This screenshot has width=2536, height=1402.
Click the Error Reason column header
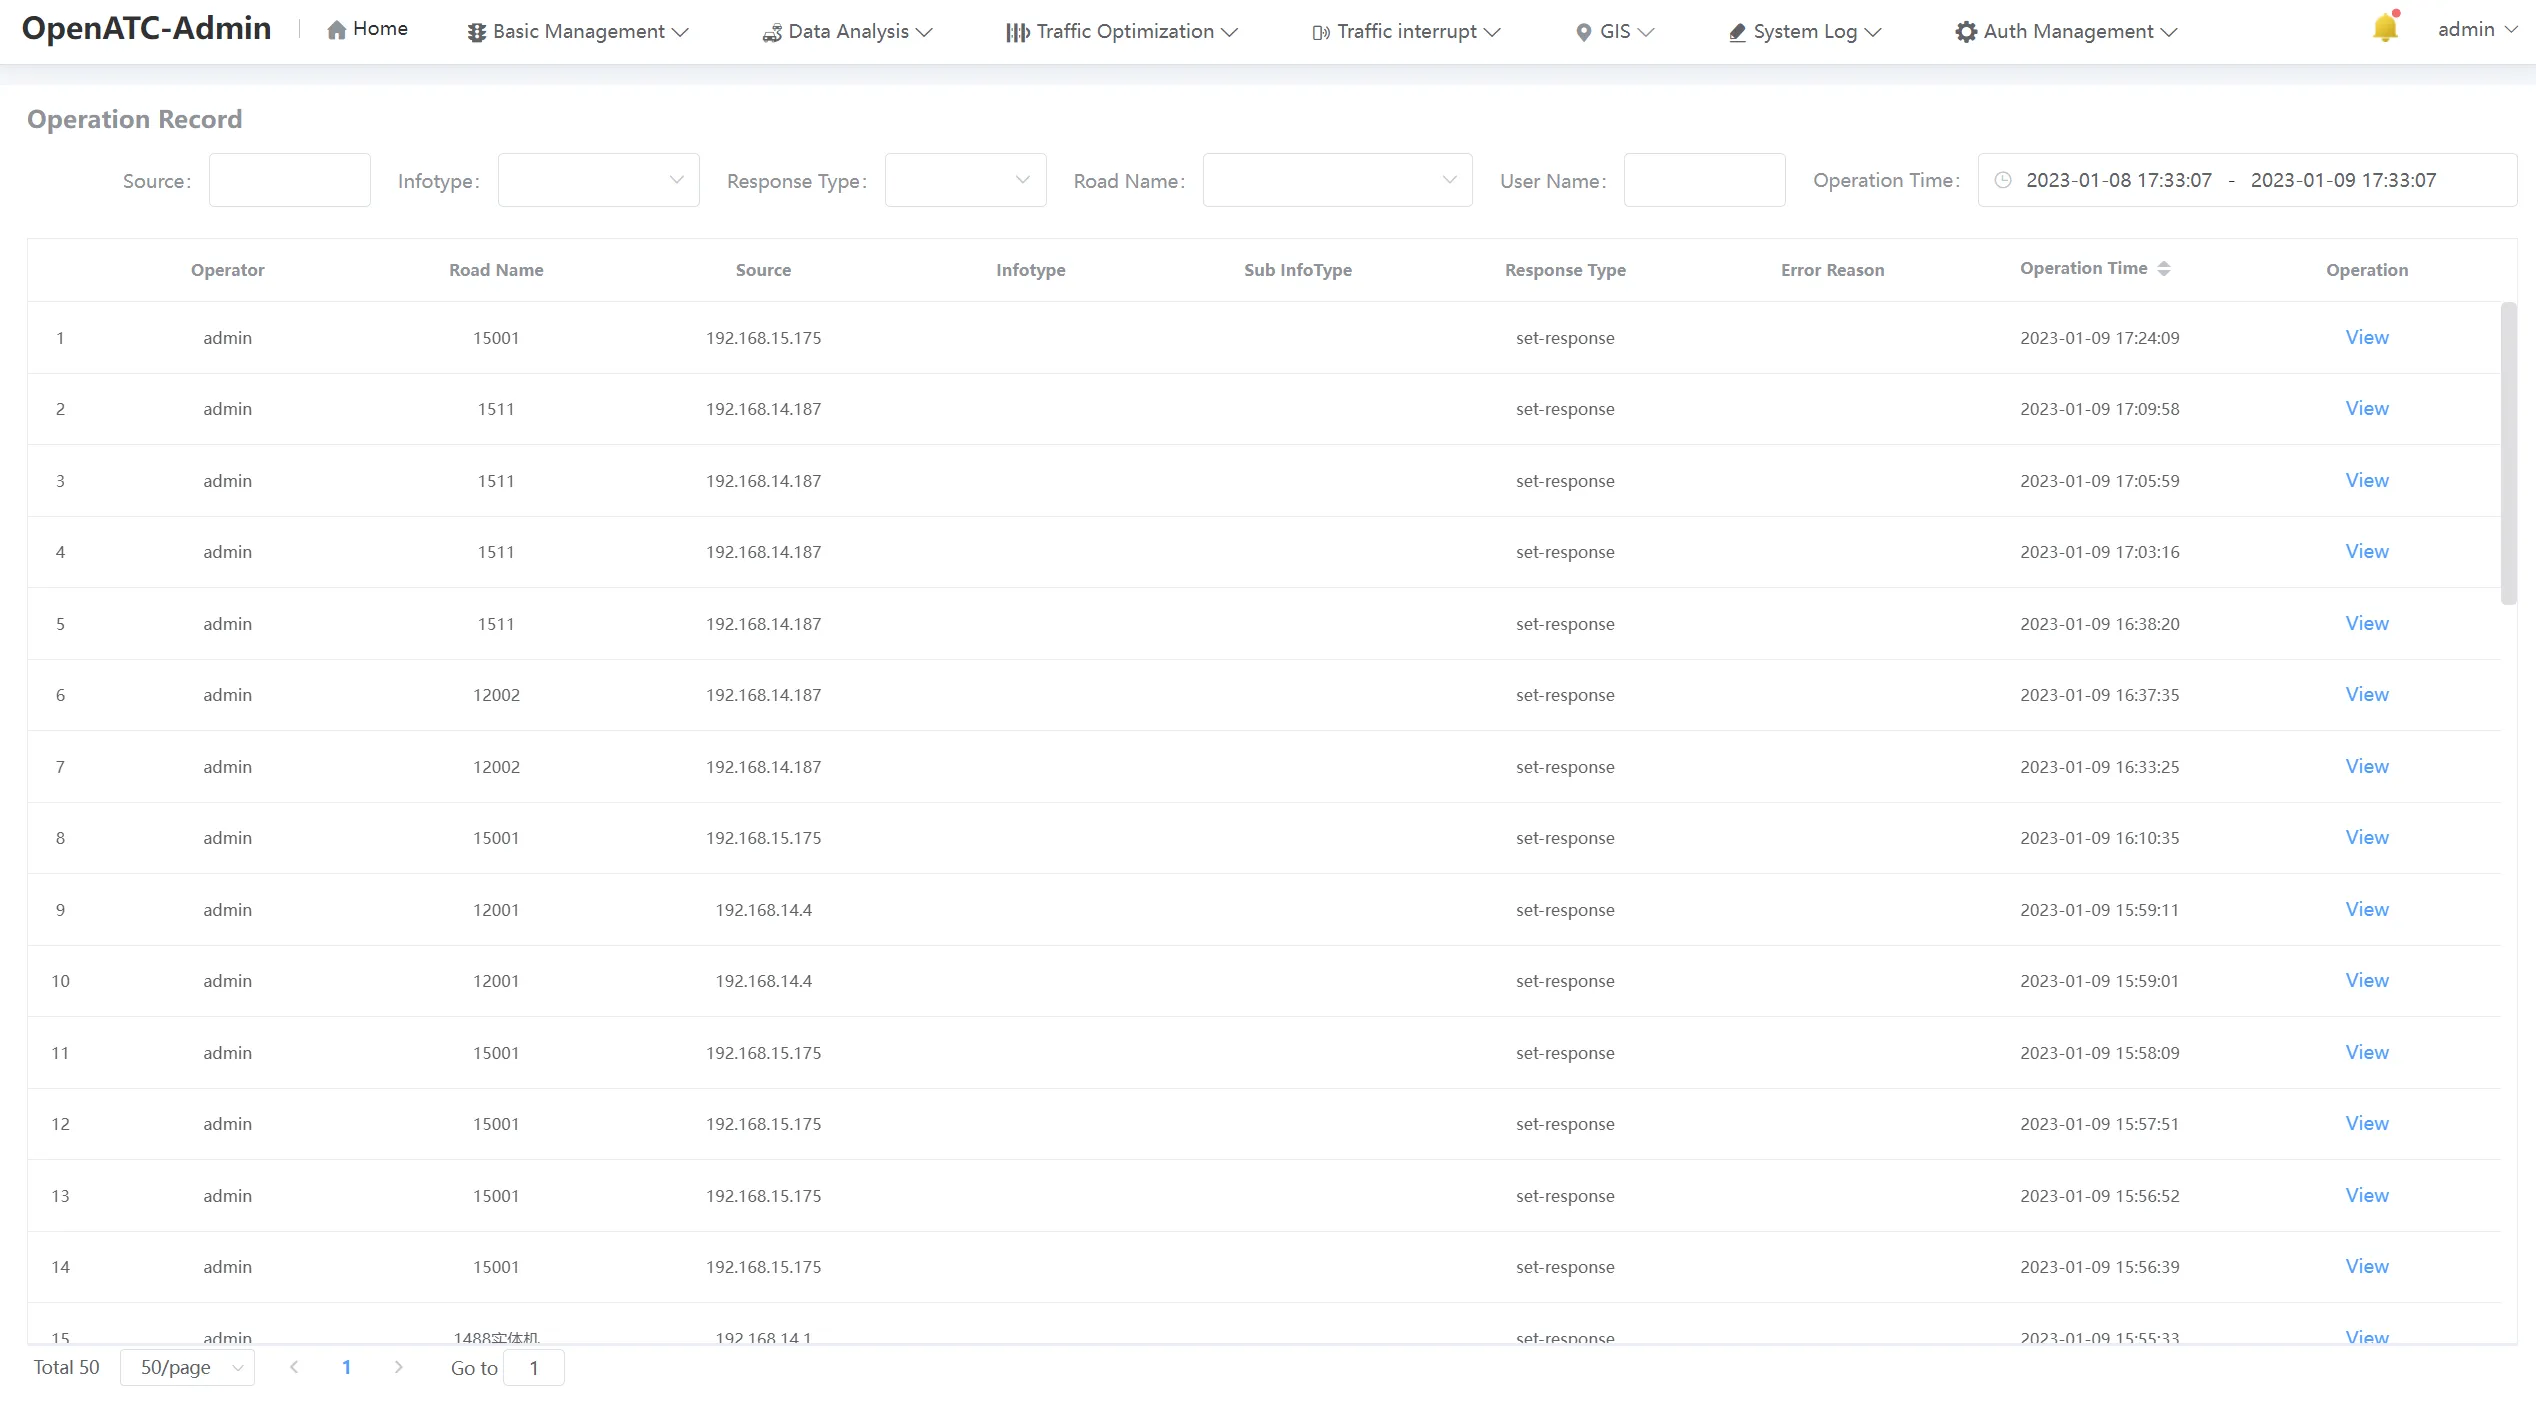1832,270
